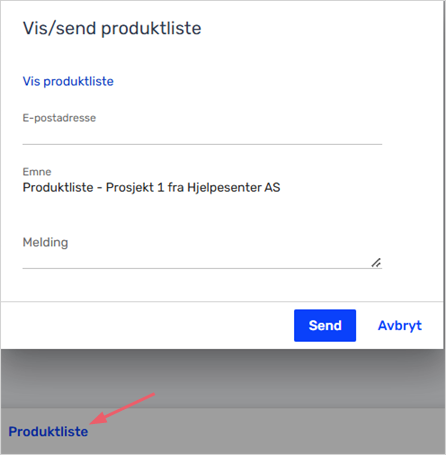This screenshot has height=455, width=446.
Task: Click the Melding placeholder label
Action: pyautogui.click(x=45, y=242)
